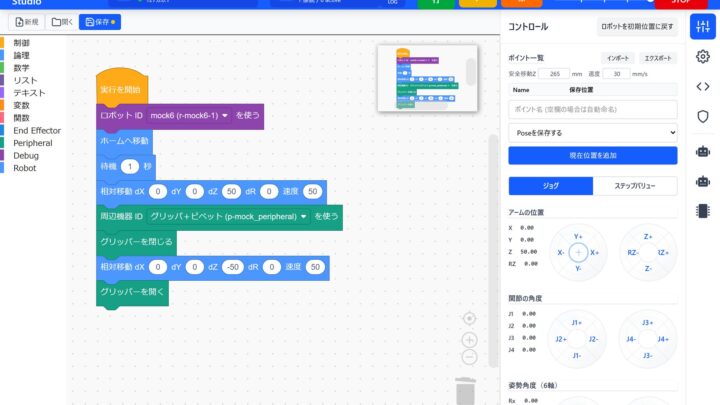Open the テキスト block category
This screenshot has width=720, height=405.
pos(29,93)
